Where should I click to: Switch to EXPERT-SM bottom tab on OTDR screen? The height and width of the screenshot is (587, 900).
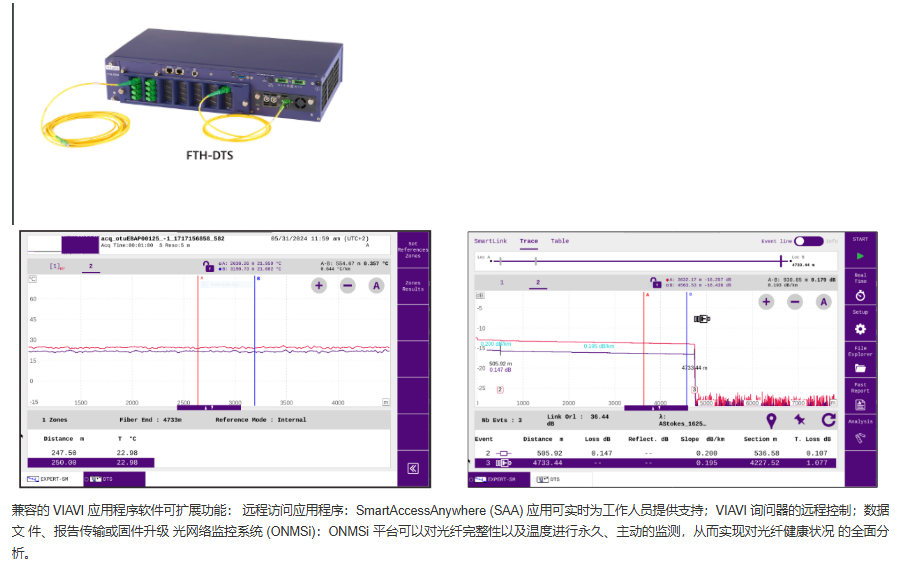(x=497, y=479)
